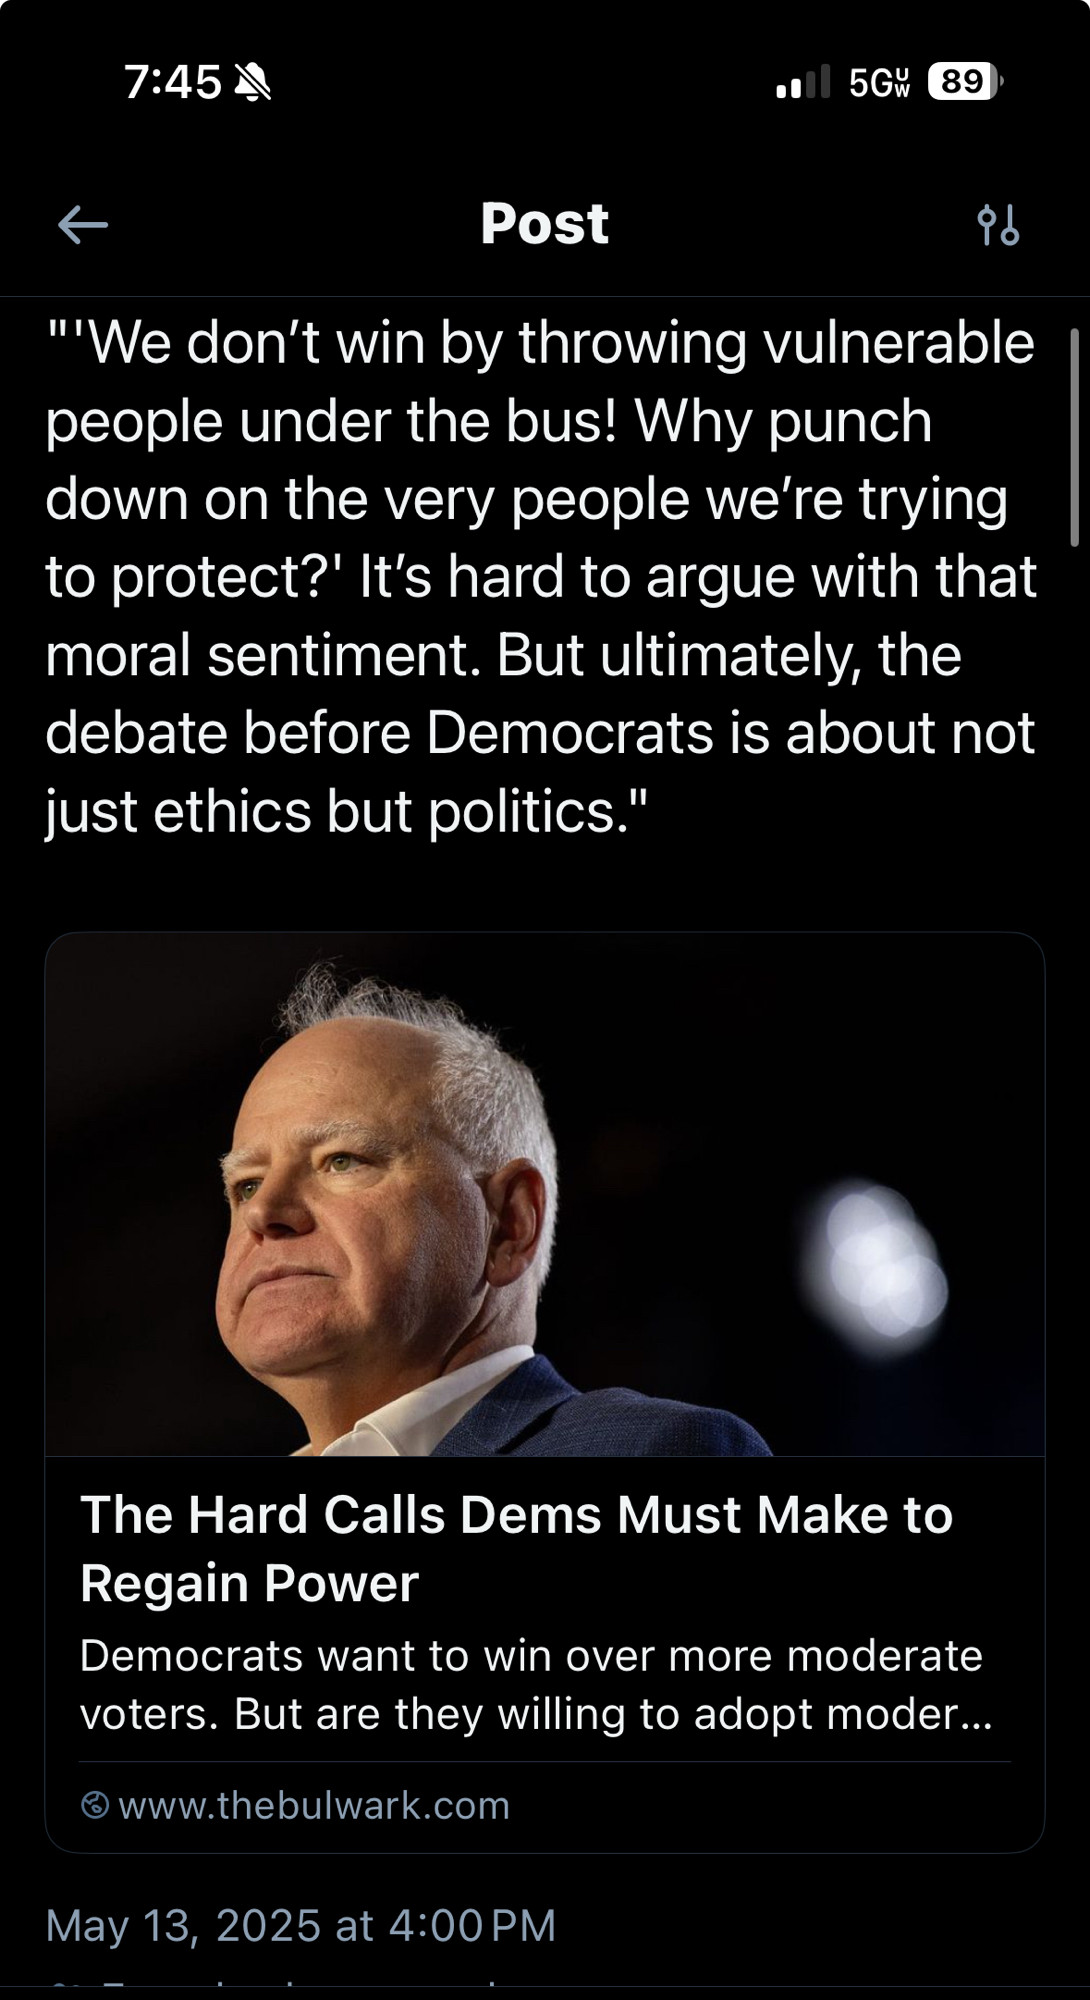Open 'The Hard Calls Dems Must Make' headline

click(x=516, y=1548)
